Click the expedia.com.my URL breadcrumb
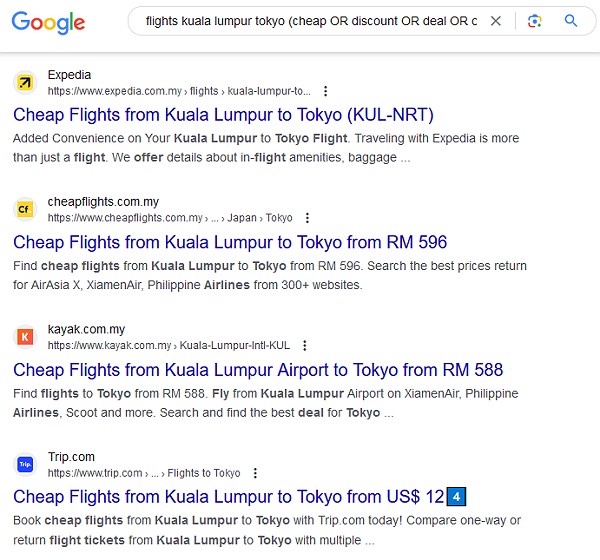This screenshot has height=560, width=600. point(179,91)
